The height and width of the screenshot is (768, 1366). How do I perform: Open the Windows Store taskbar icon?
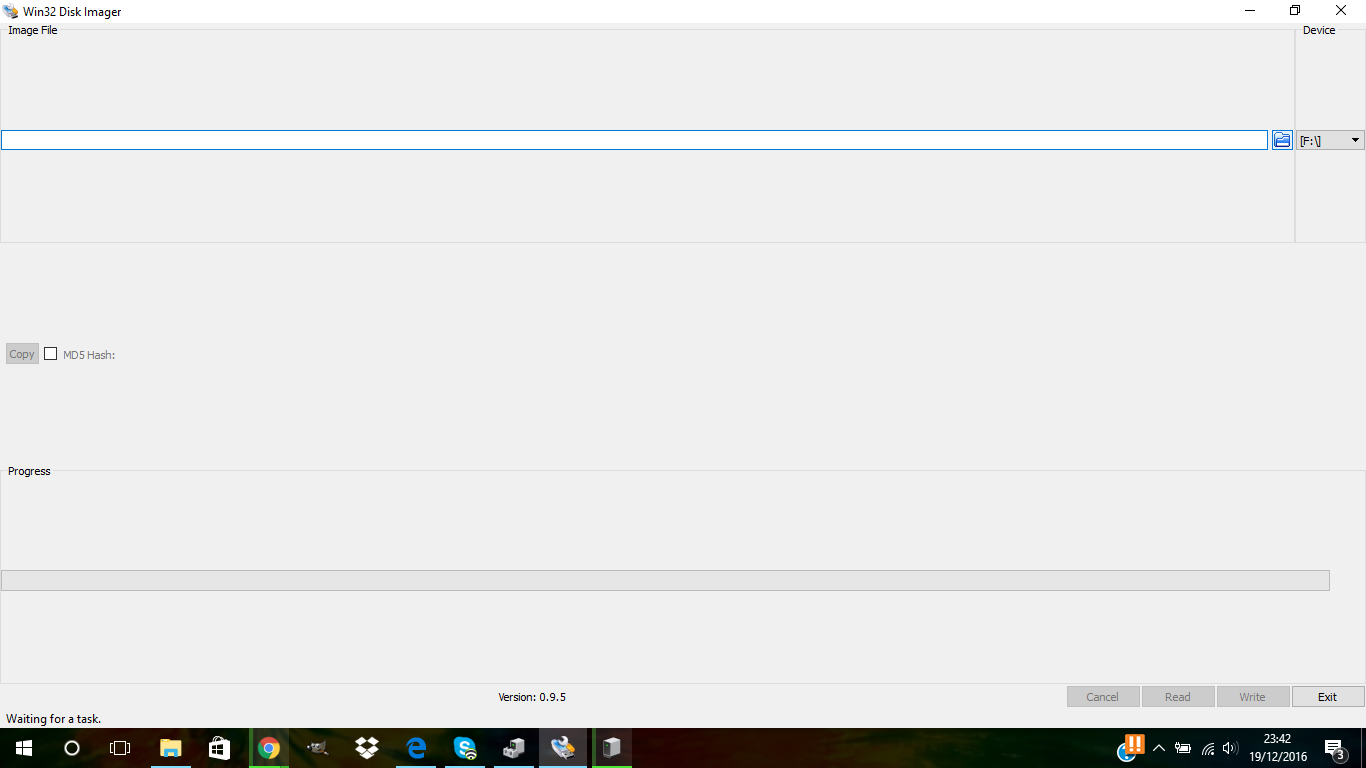(219, 748)
